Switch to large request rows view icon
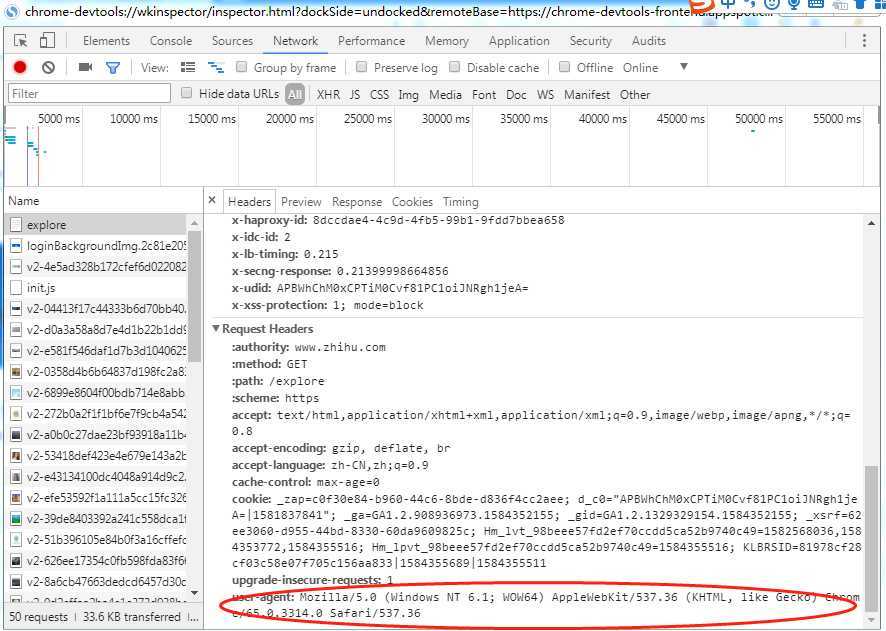The width and height of the screenshot is (886, 631). tap(188, 67)
